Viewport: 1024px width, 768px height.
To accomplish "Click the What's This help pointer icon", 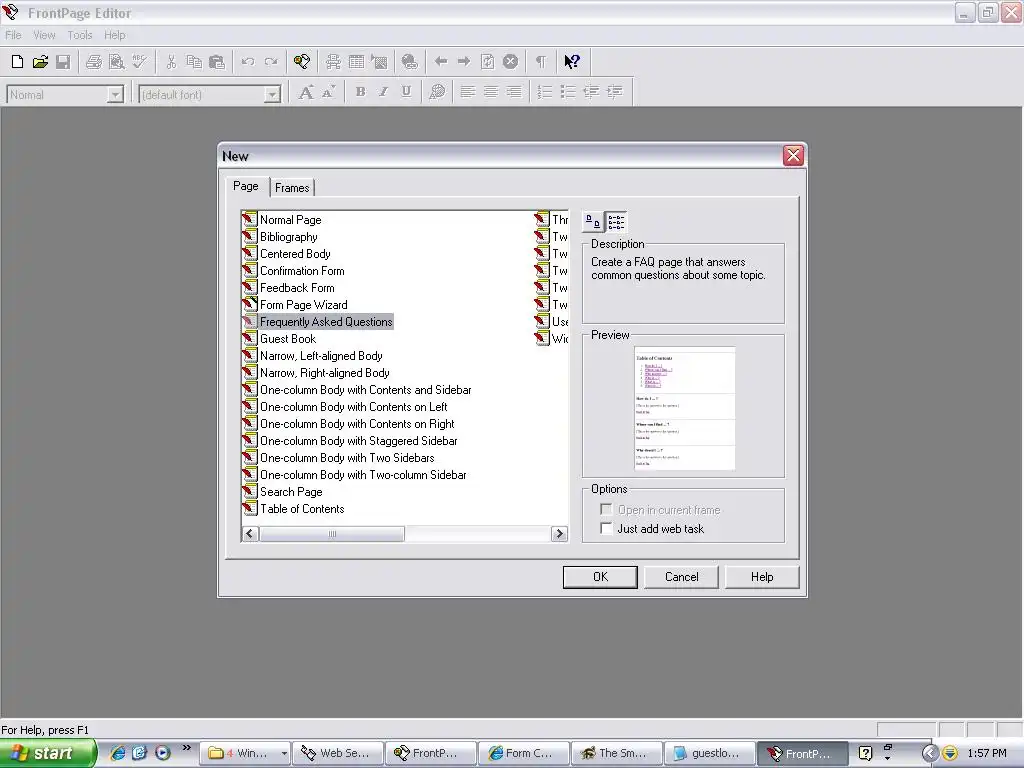I will coord(572,62).
